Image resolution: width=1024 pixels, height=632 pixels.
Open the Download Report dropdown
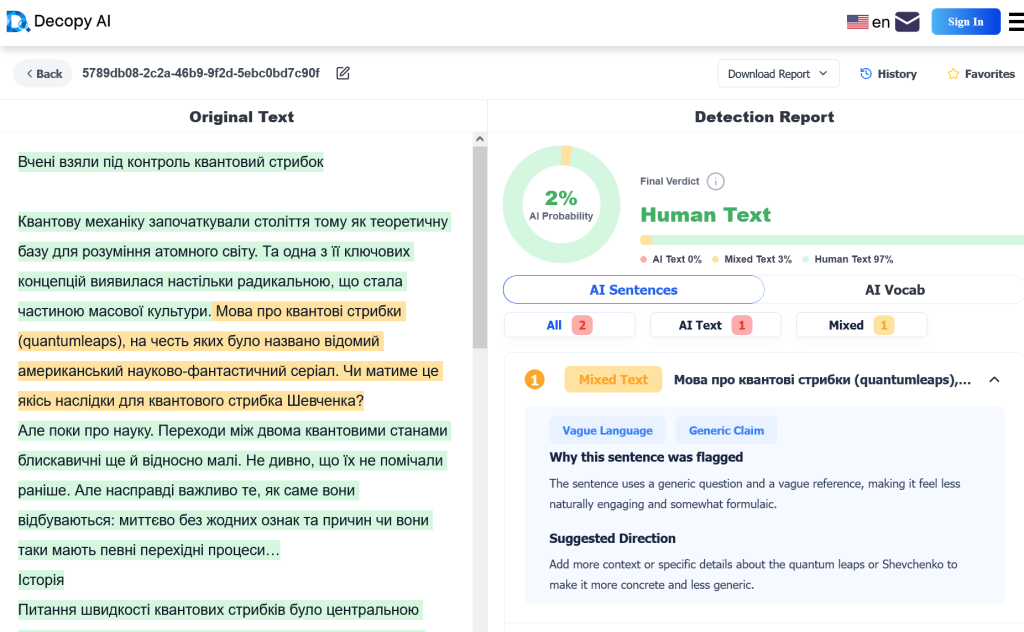click(778, 74)
